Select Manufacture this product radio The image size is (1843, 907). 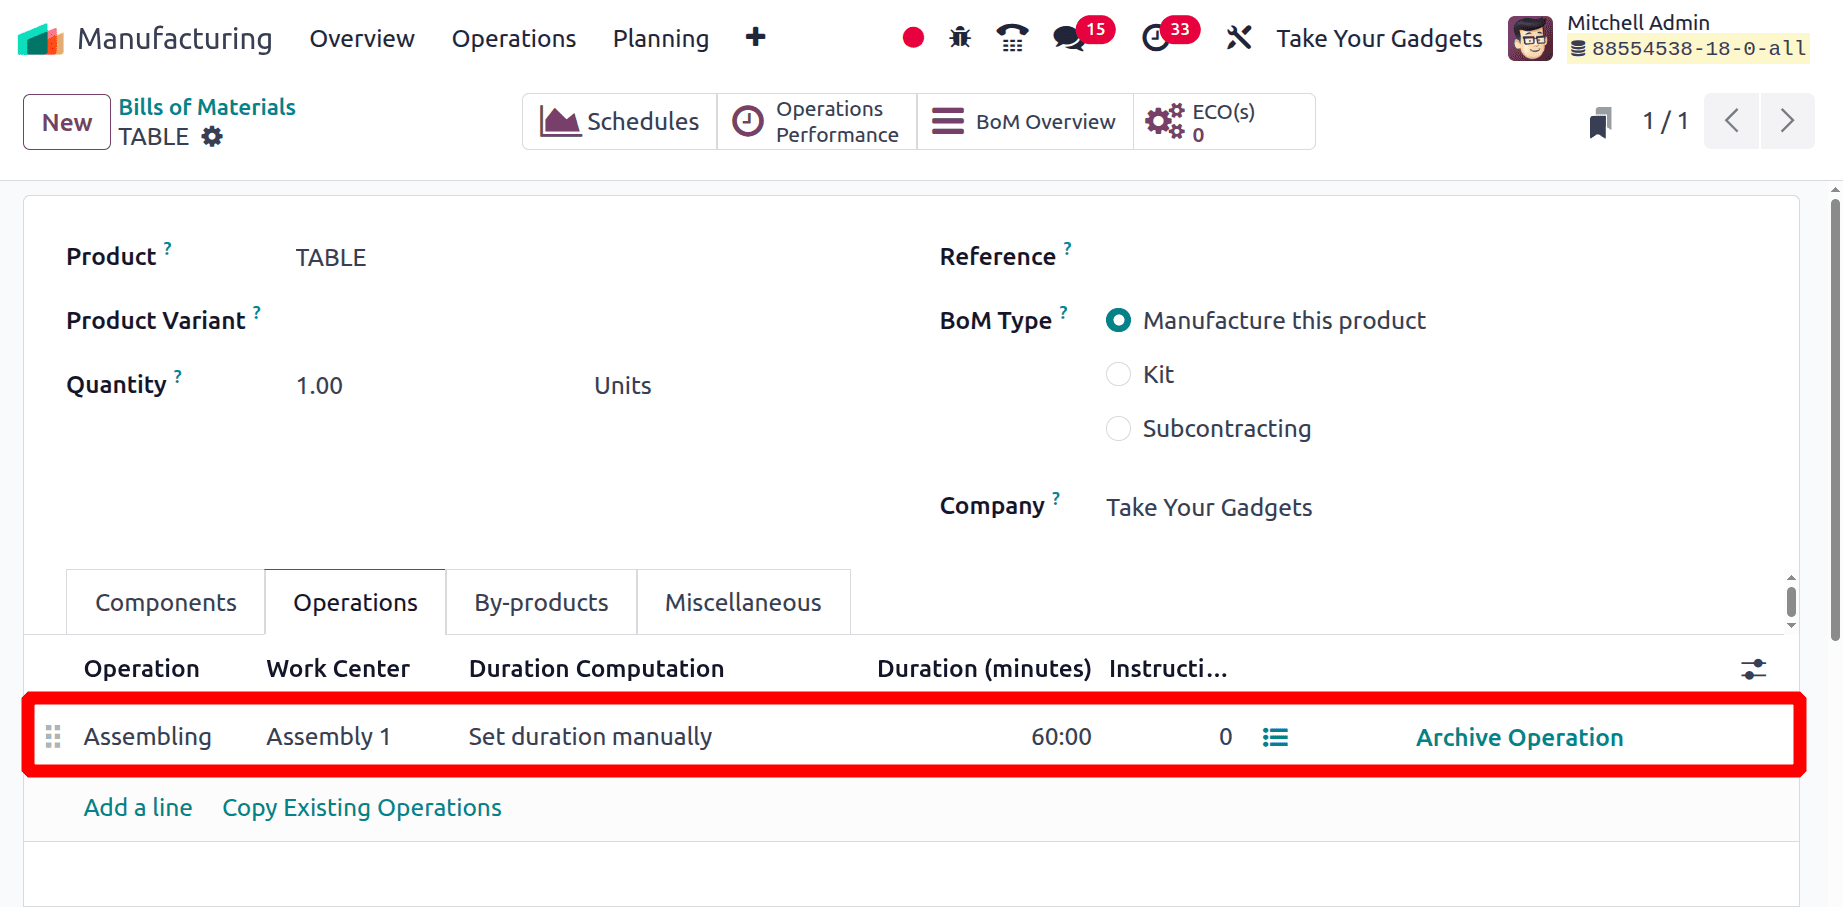[1118, 320]
